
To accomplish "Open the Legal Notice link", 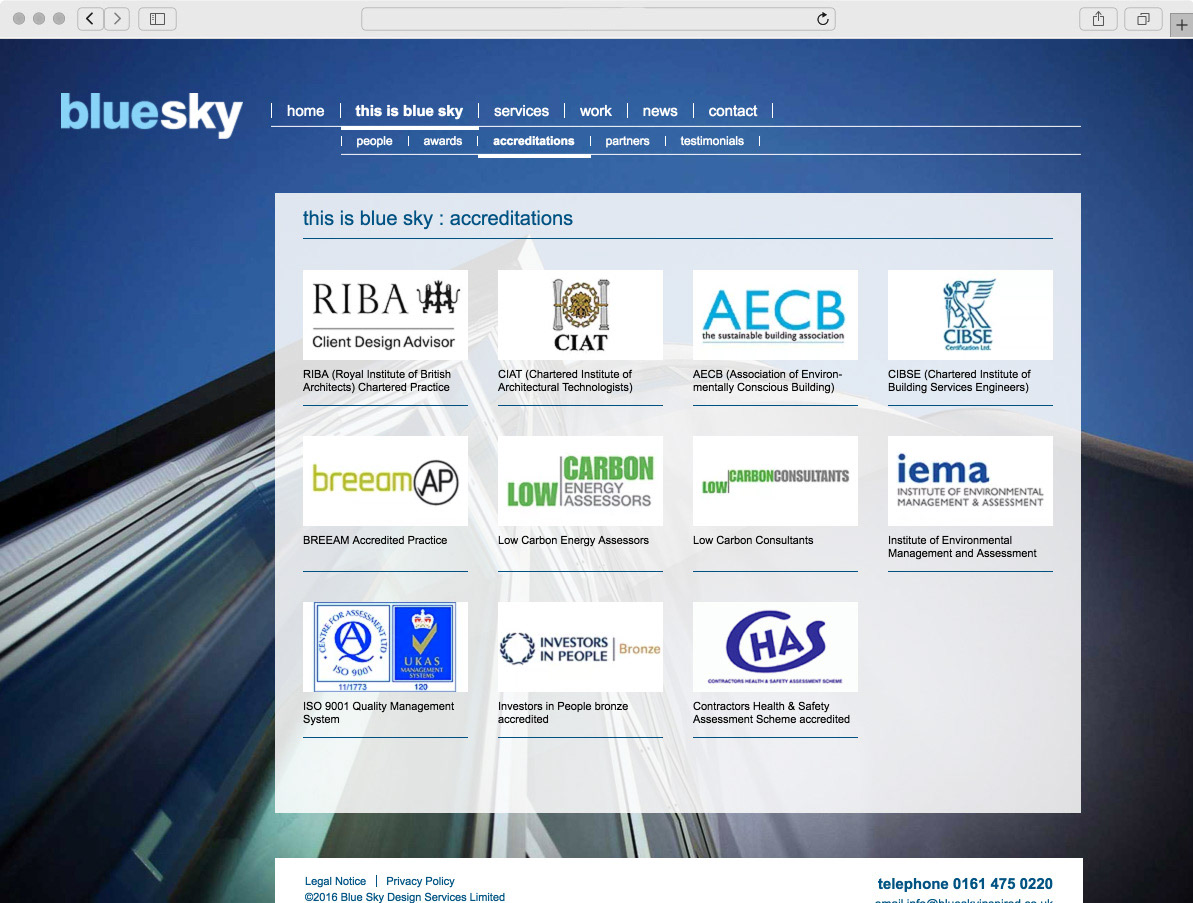I will pos(336,881).
